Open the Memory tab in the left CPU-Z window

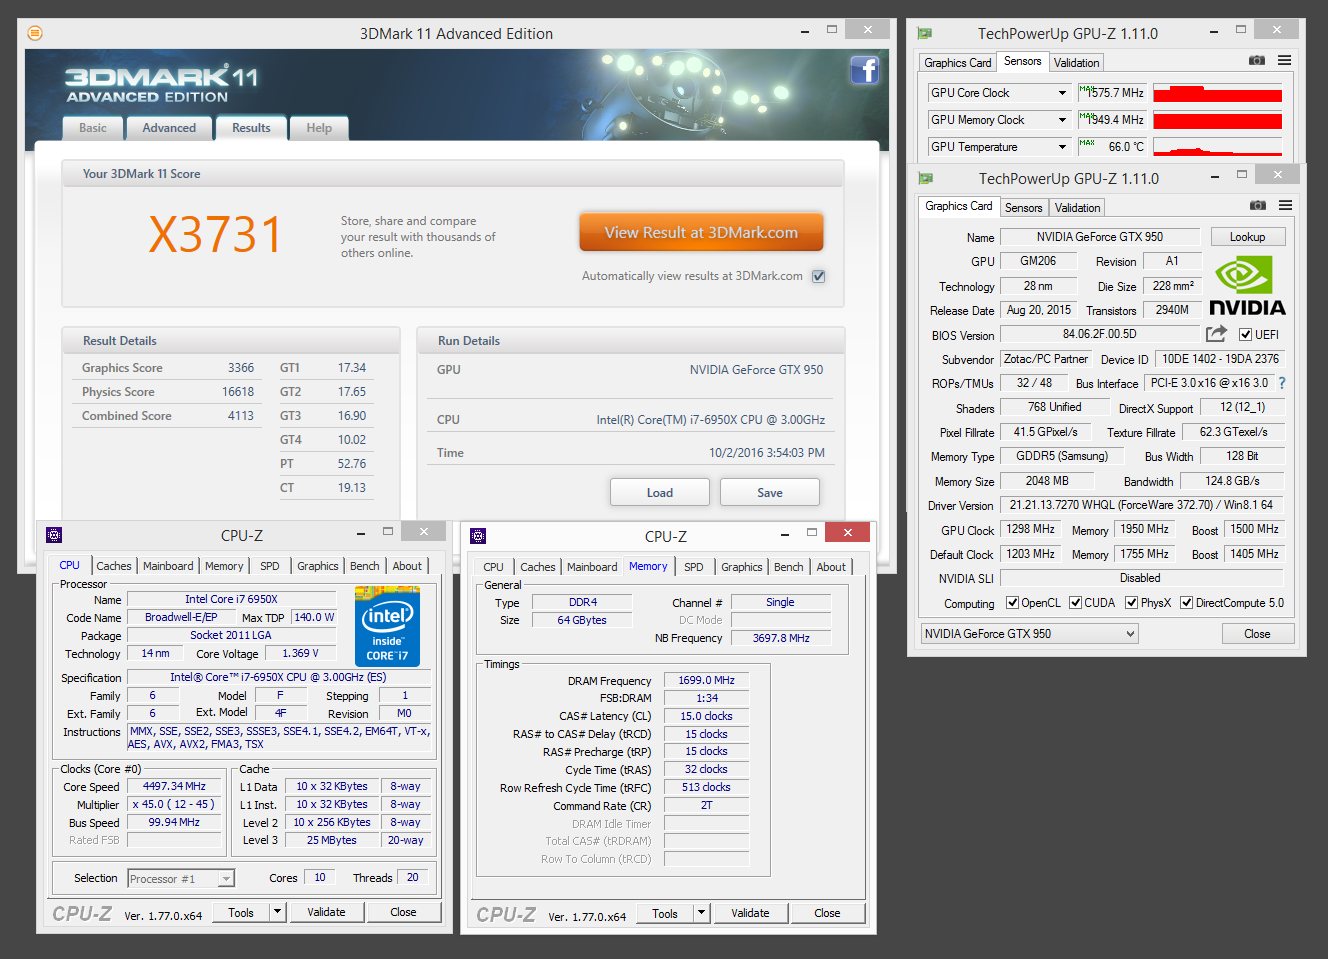[x=224, y=566]
